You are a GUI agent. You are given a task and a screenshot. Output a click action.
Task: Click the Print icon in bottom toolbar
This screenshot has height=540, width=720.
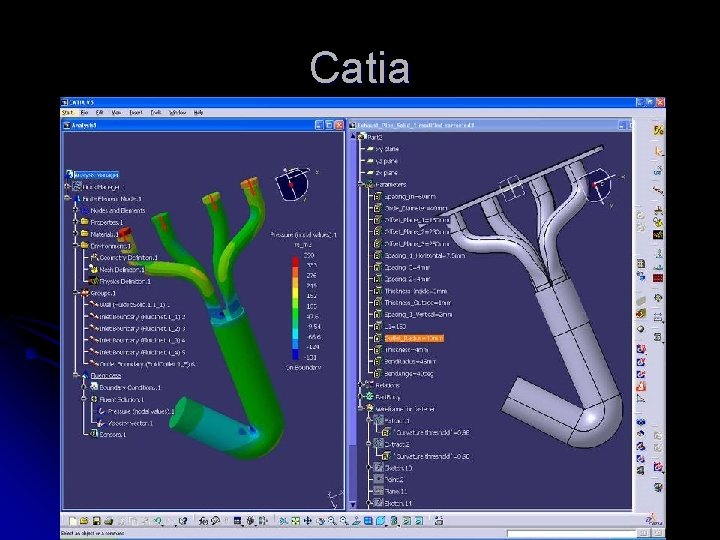coord(108,521)
